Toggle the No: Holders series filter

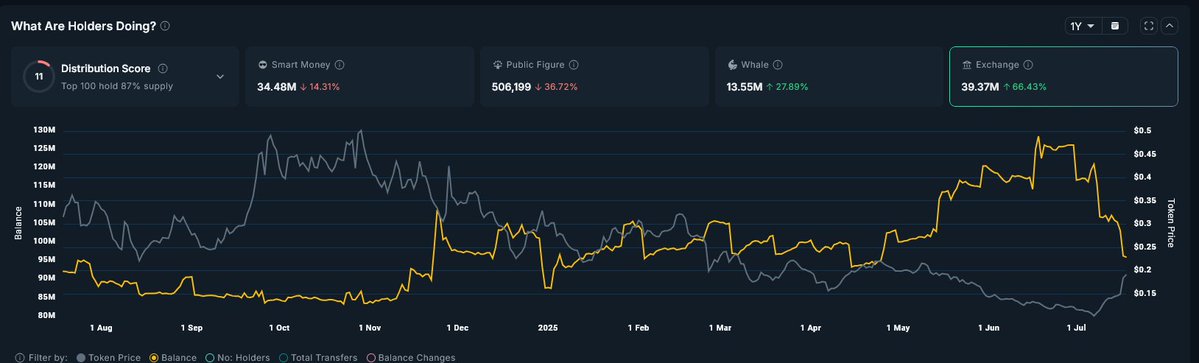click(x=238, y=358)
